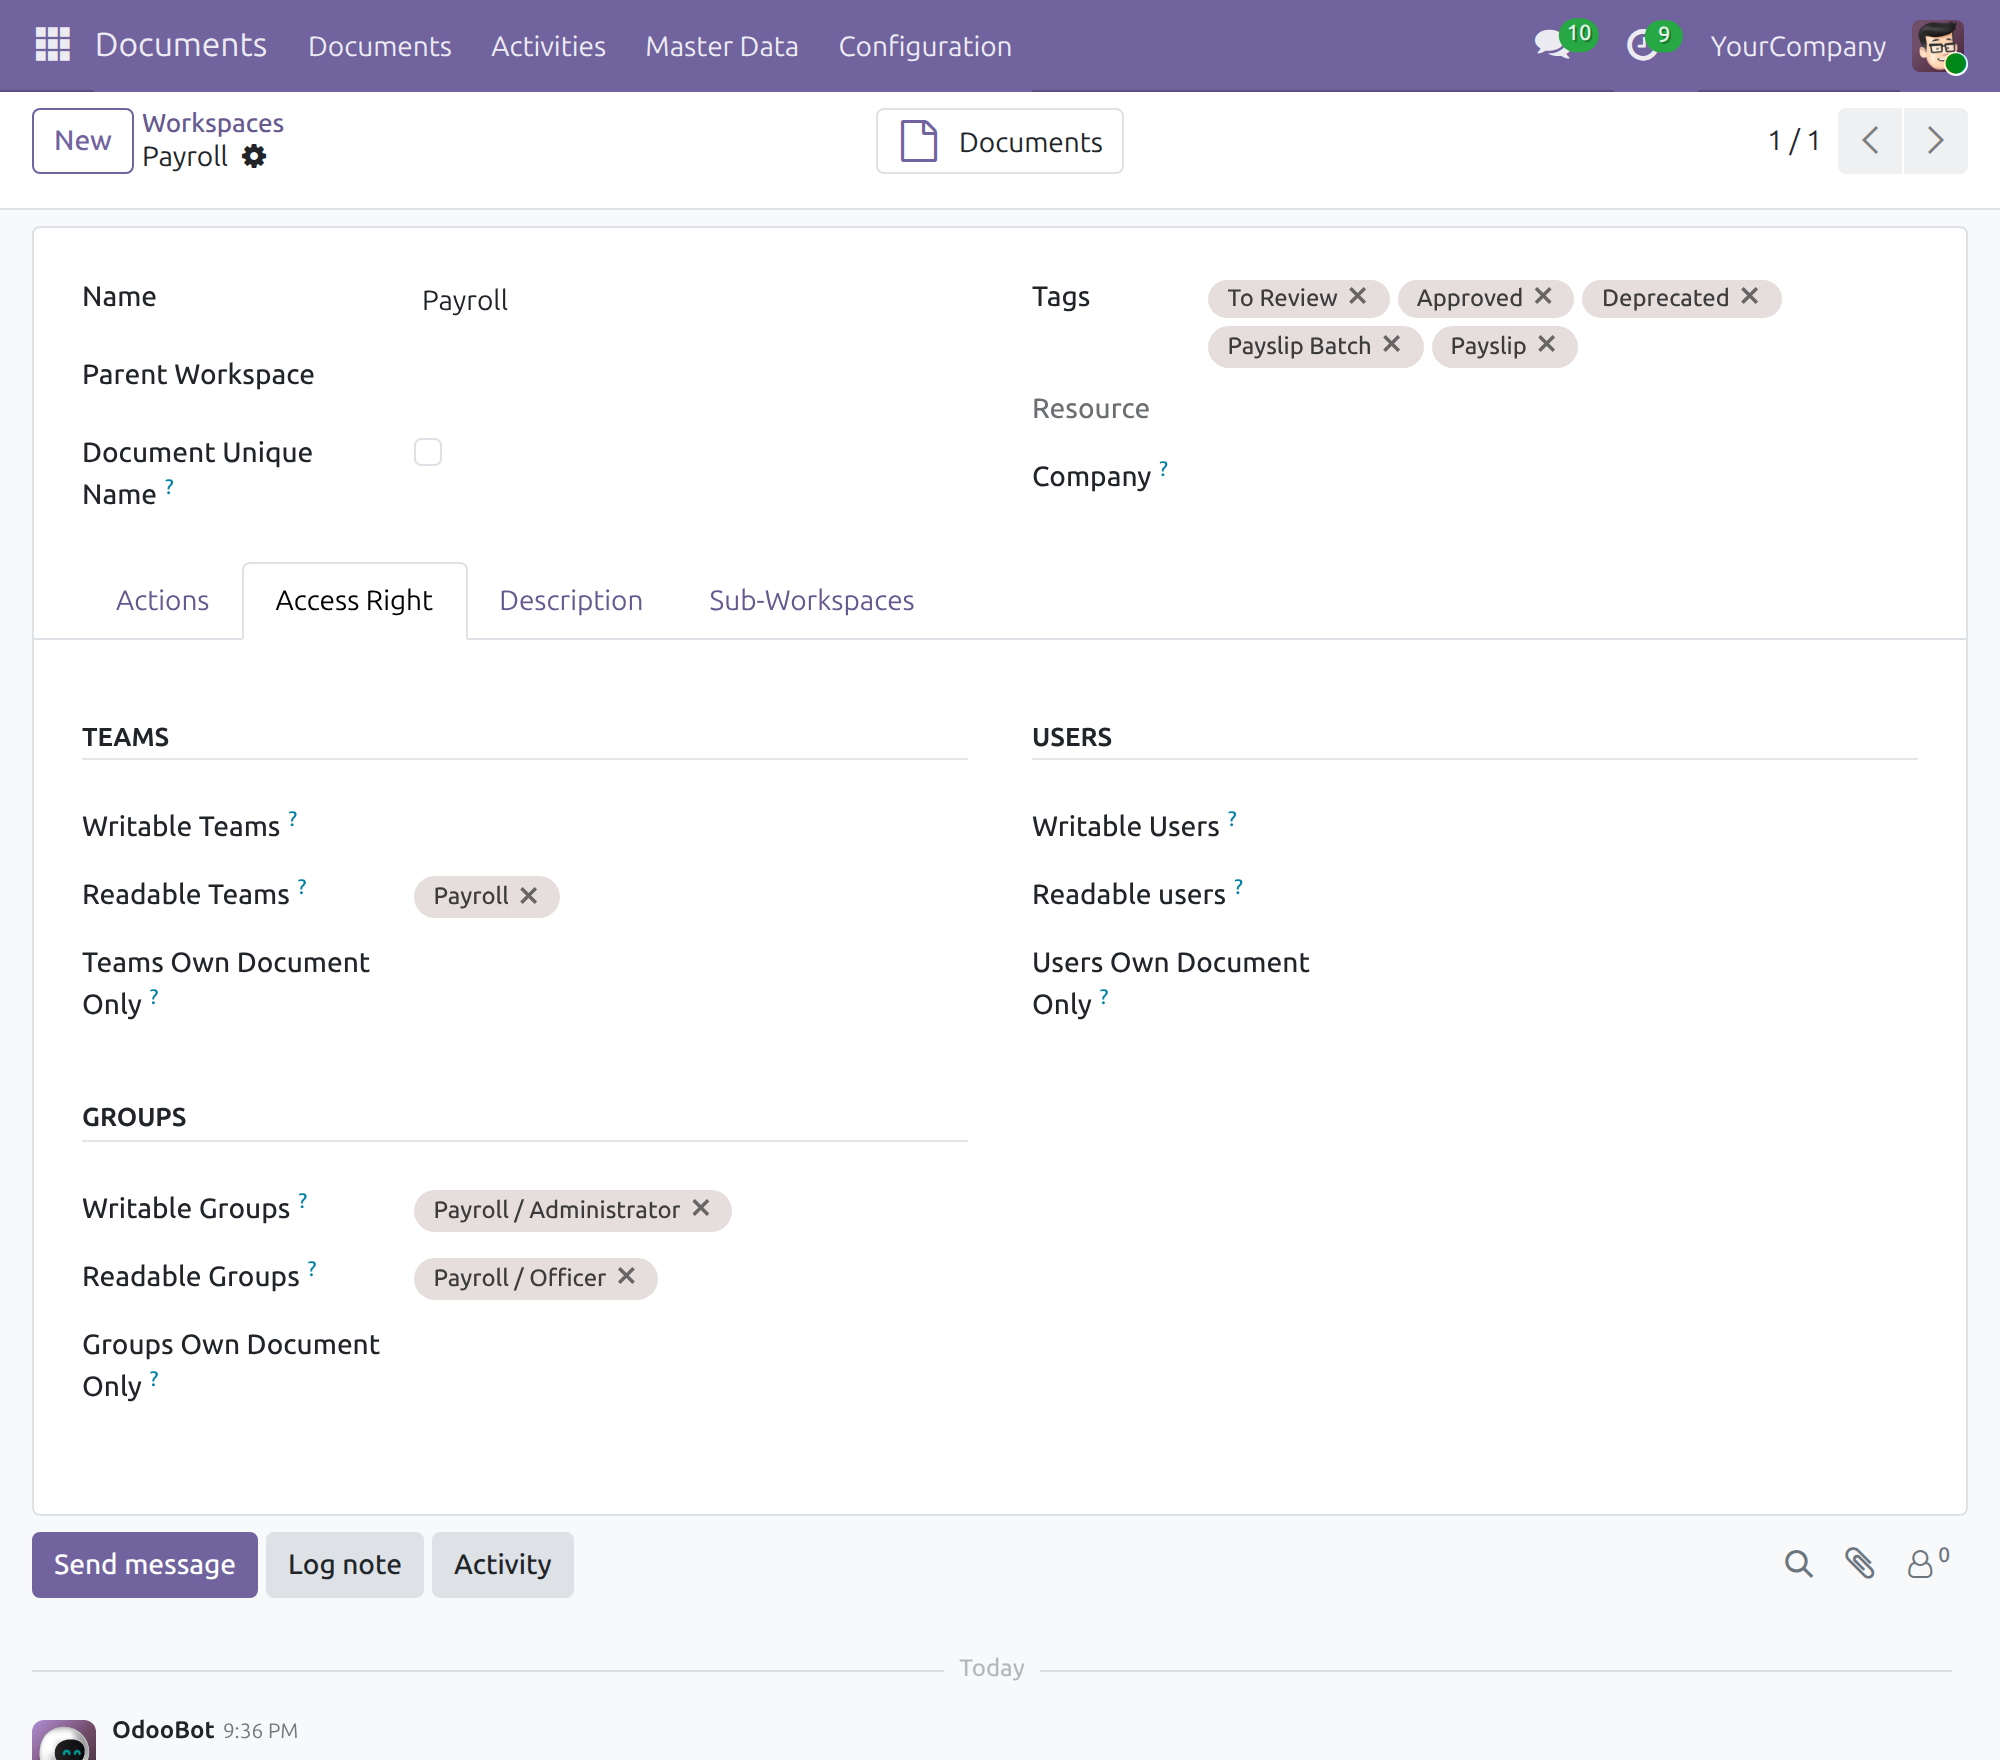Image resolution: width=2000 pixels, height=1760 pixels.
Task: Open the Master Data menu
Action: tap(721, 46)
